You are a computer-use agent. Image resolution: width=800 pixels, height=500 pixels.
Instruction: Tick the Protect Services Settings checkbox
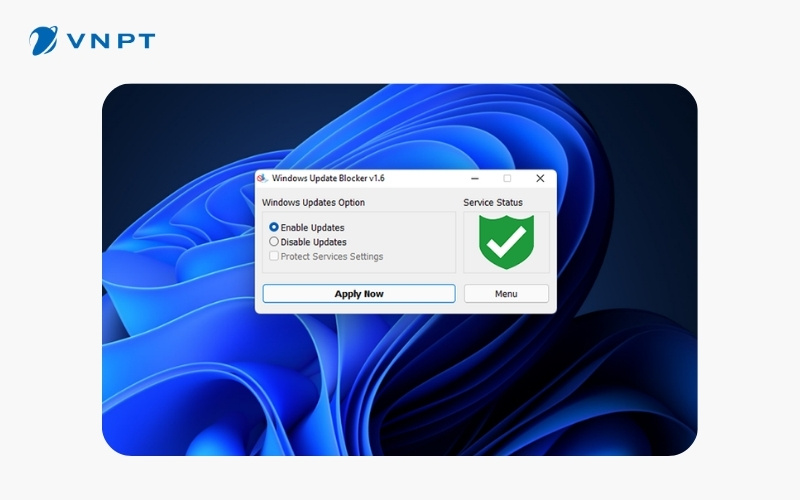(274, 256)
